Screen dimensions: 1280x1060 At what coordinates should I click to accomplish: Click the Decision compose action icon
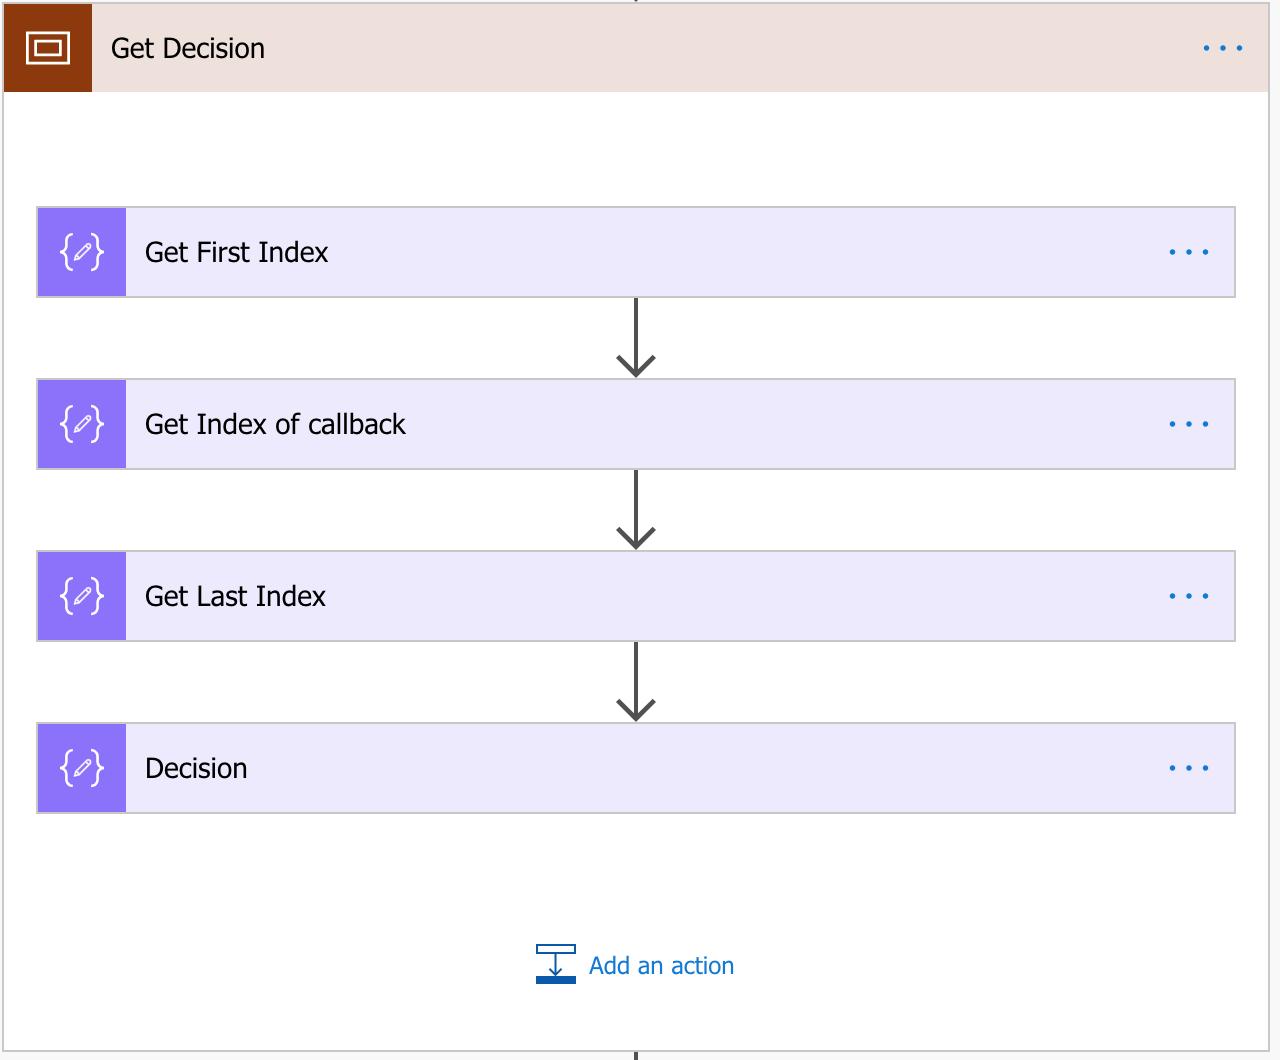82,768
